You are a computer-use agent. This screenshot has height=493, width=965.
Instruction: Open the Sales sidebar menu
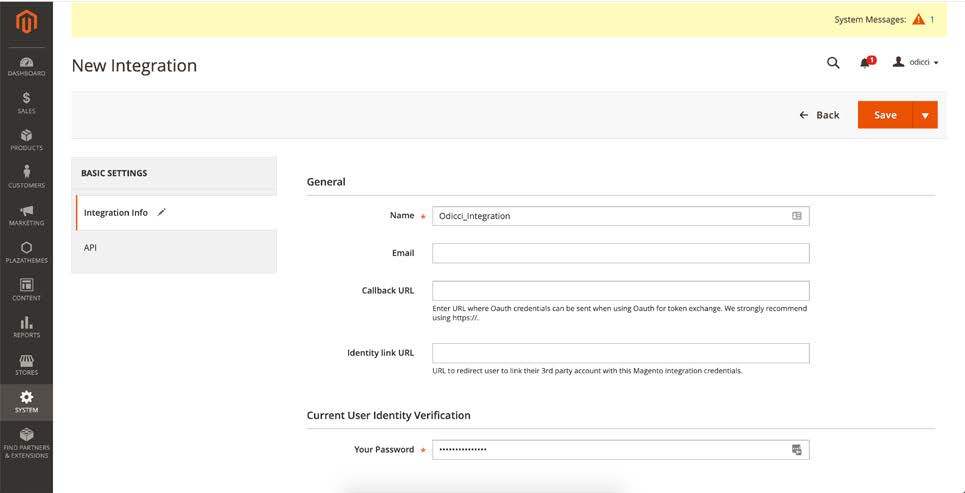26,102
